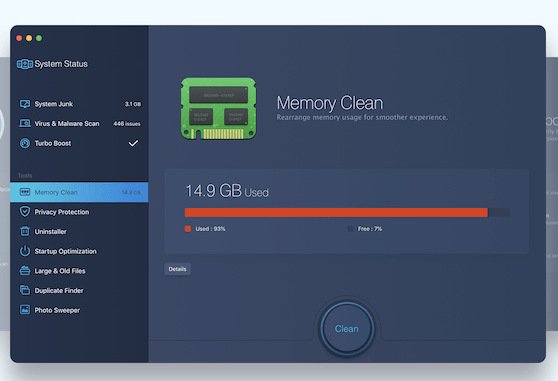Minimize window with yellow button
The height and width of the screenshot is (381, 558).
coord(29,38)
